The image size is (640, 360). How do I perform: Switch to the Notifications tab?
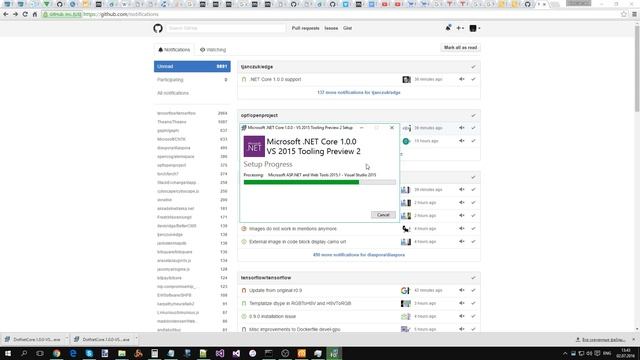[x=174, y=50]
